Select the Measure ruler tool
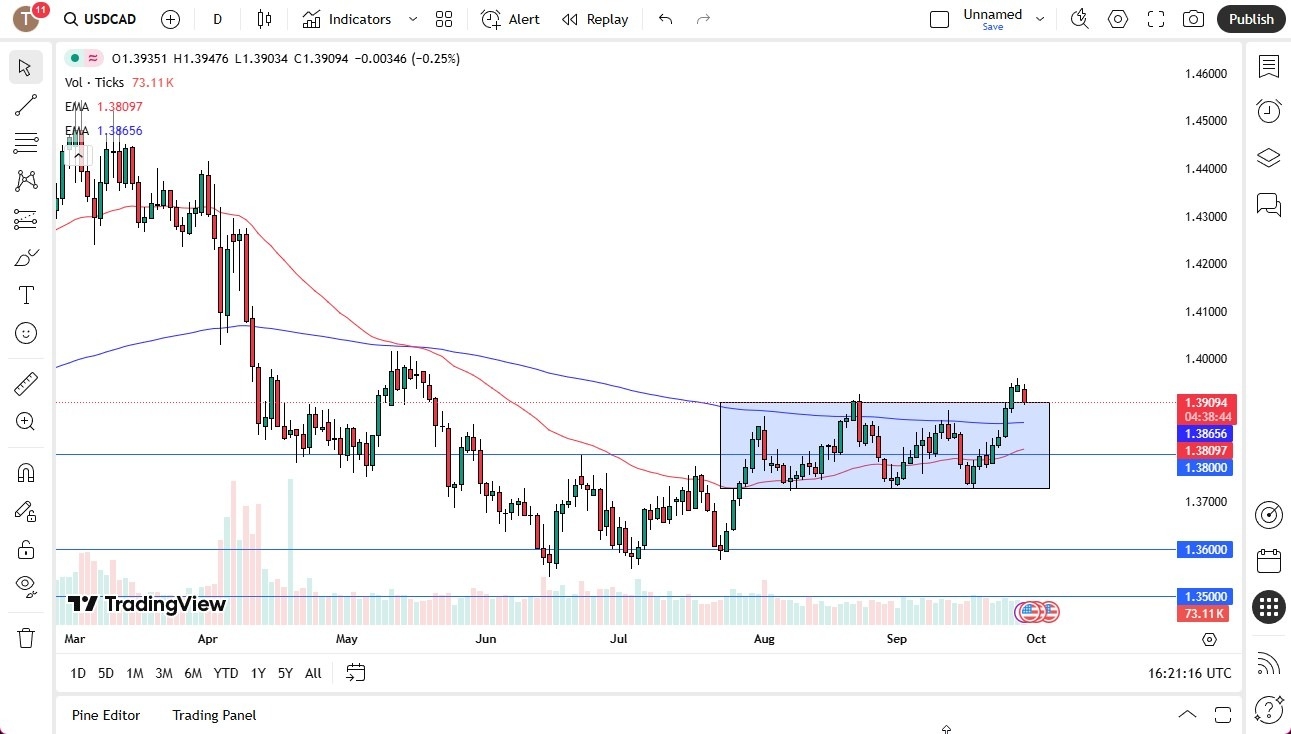This screenshot has height=734, width=1291. 25,383
